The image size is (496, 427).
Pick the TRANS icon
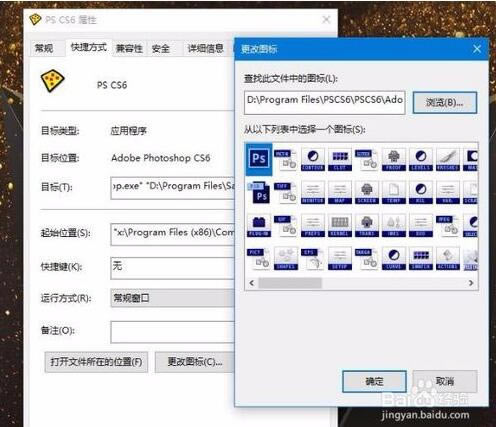pos(367,226)
